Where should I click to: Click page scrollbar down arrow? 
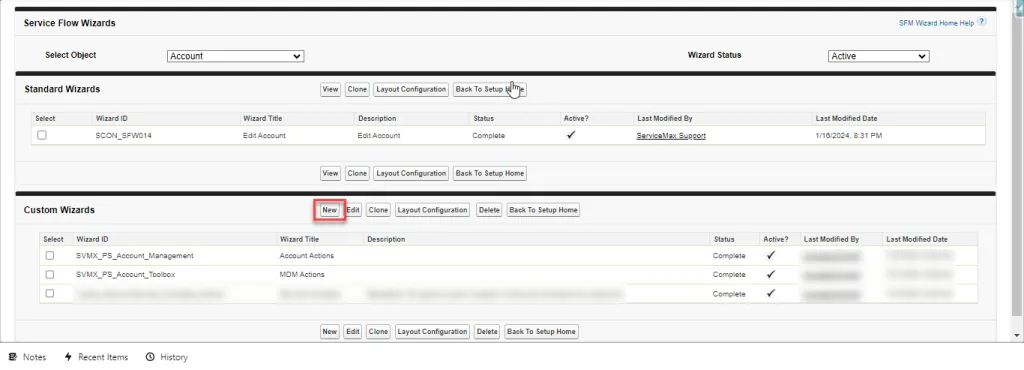point(1018,335)
